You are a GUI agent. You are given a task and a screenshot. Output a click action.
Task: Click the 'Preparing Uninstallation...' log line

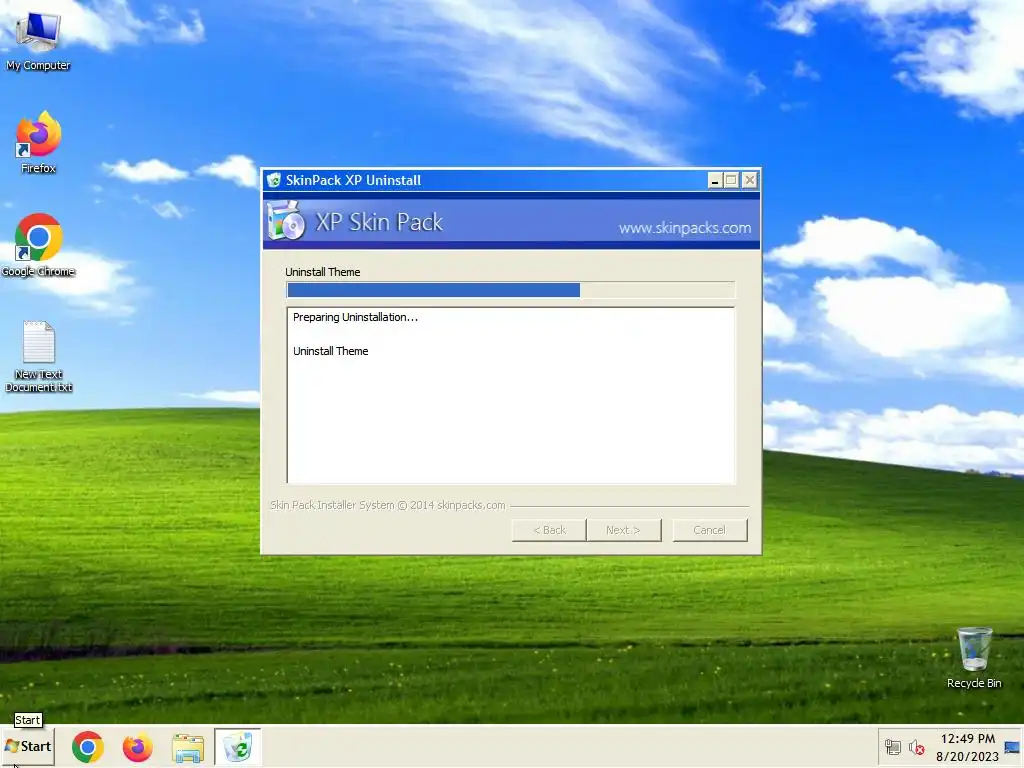[355, 317]
